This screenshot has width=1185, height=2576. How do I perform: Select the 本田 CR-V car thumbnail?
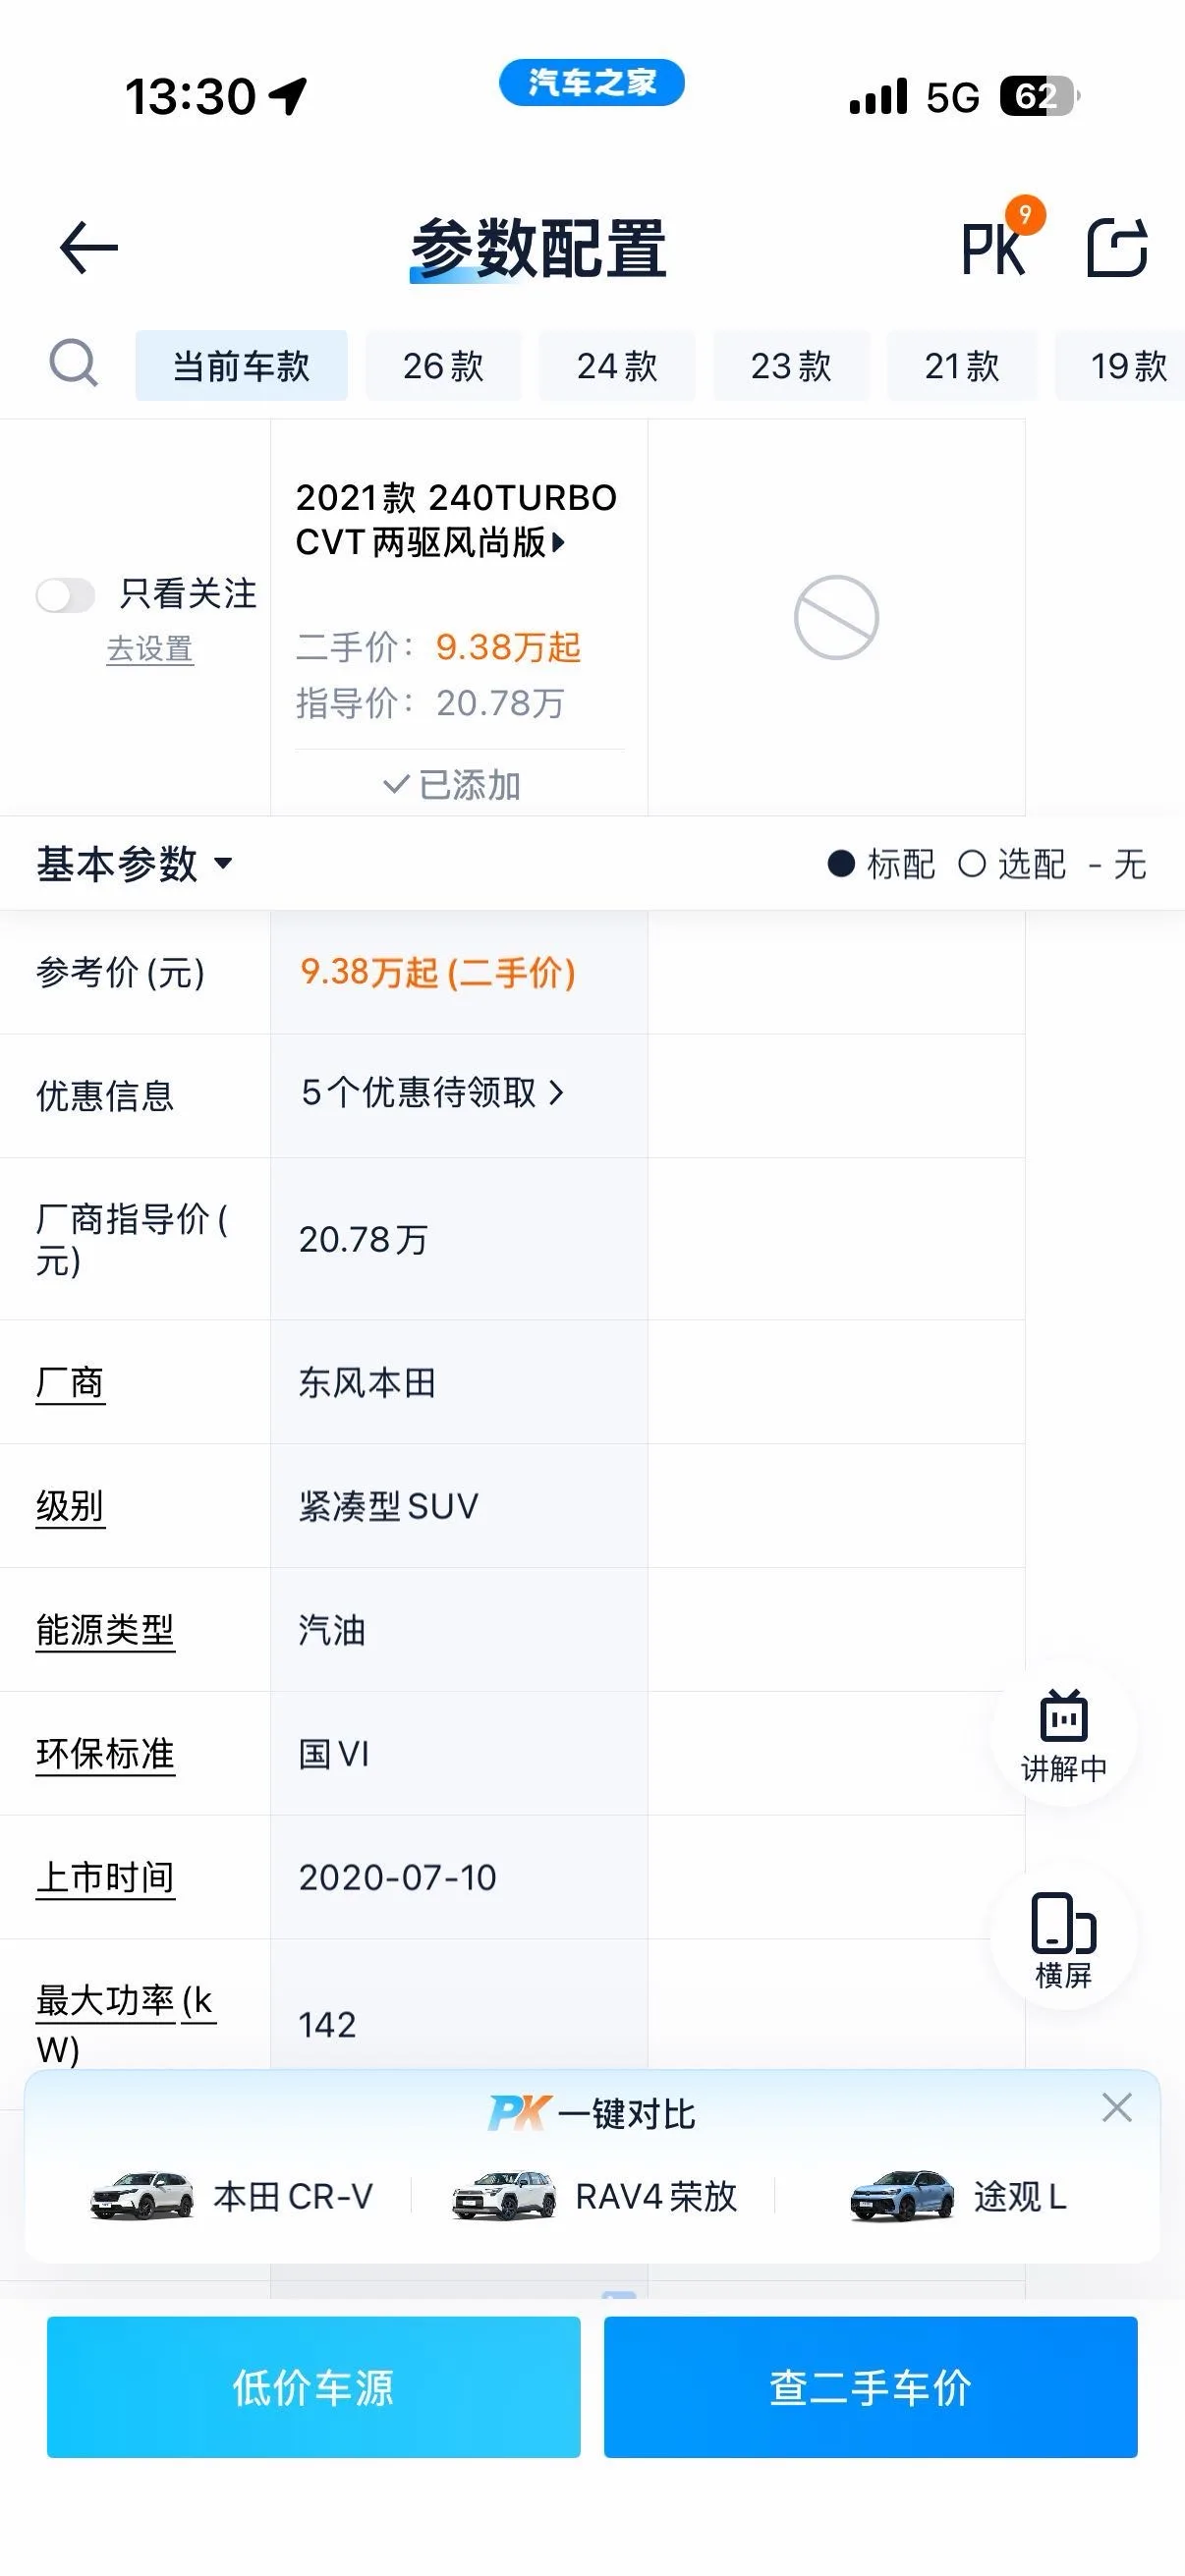142,2196
